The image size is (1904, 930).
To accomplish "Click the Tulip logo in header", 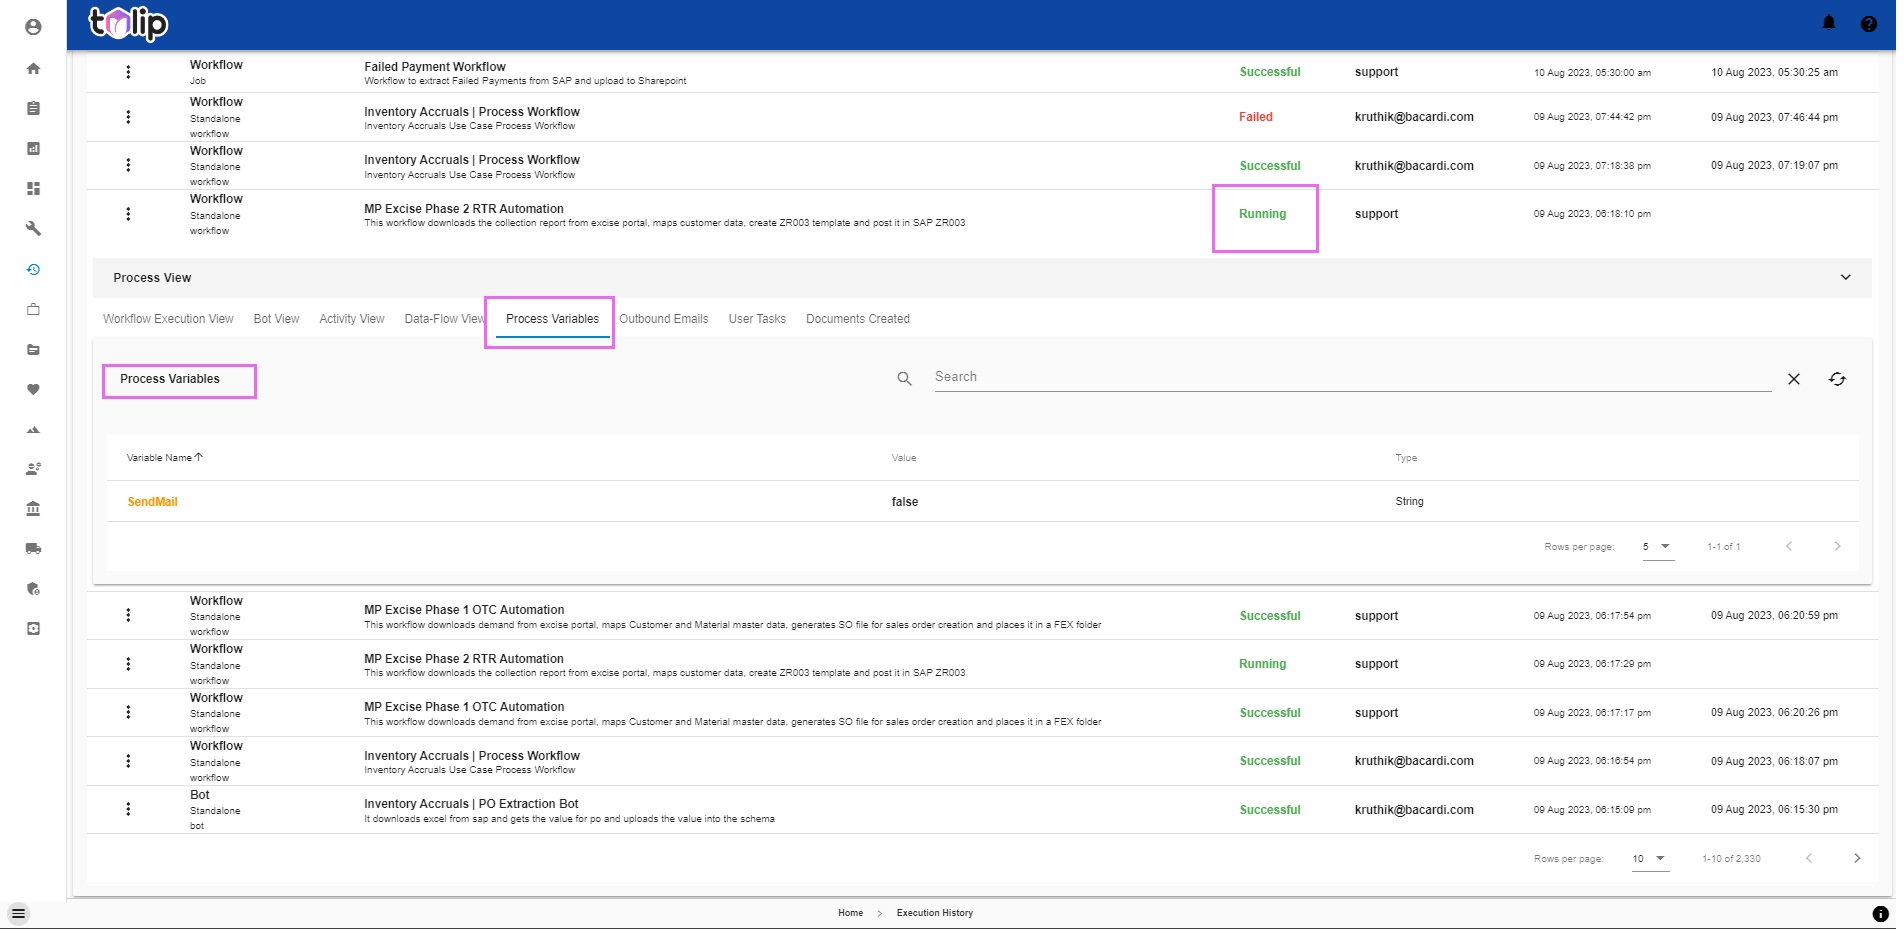I will 128,23.
